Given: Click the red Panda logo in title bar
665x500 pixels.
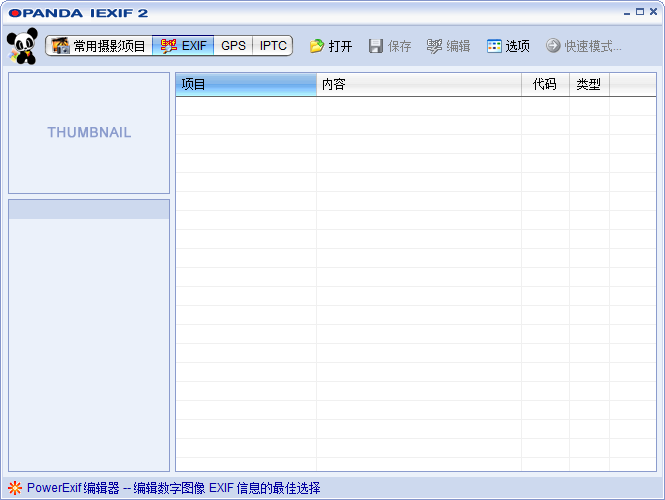Looking at the screenshot, I should [x=14, y=13].
